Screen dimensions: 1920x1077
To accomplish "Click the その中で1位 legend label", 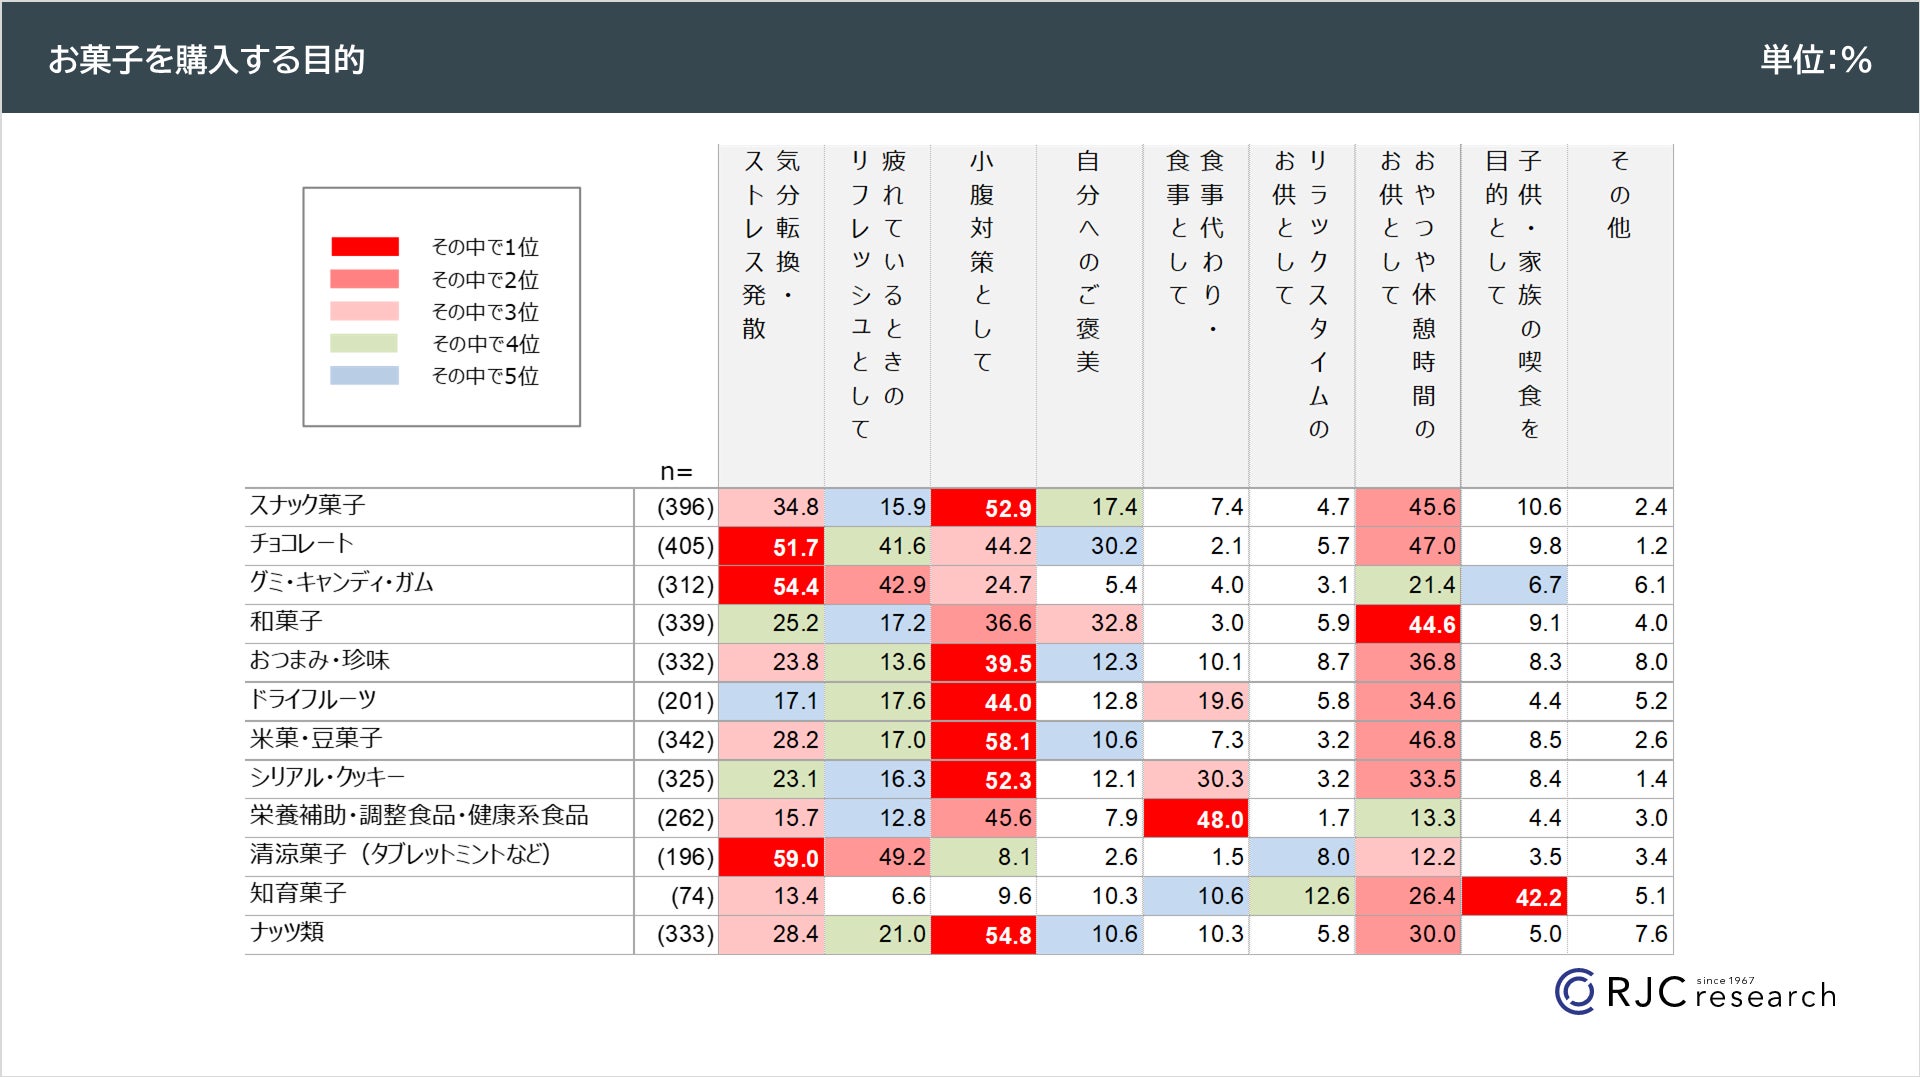I will pyautogui.click(x=485, y=247).
